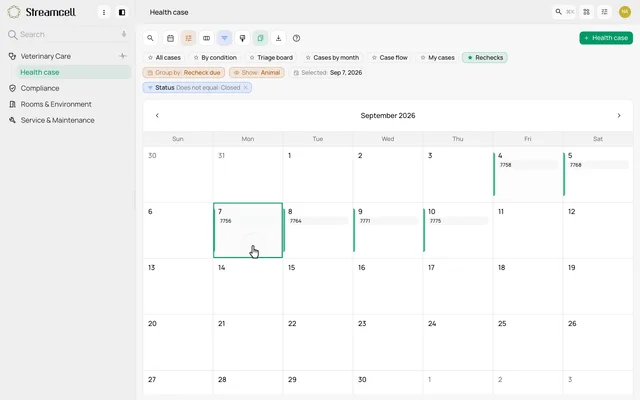Open Service & Maintenance section
This screenshot has height=400, width=640.
point(58,120)
